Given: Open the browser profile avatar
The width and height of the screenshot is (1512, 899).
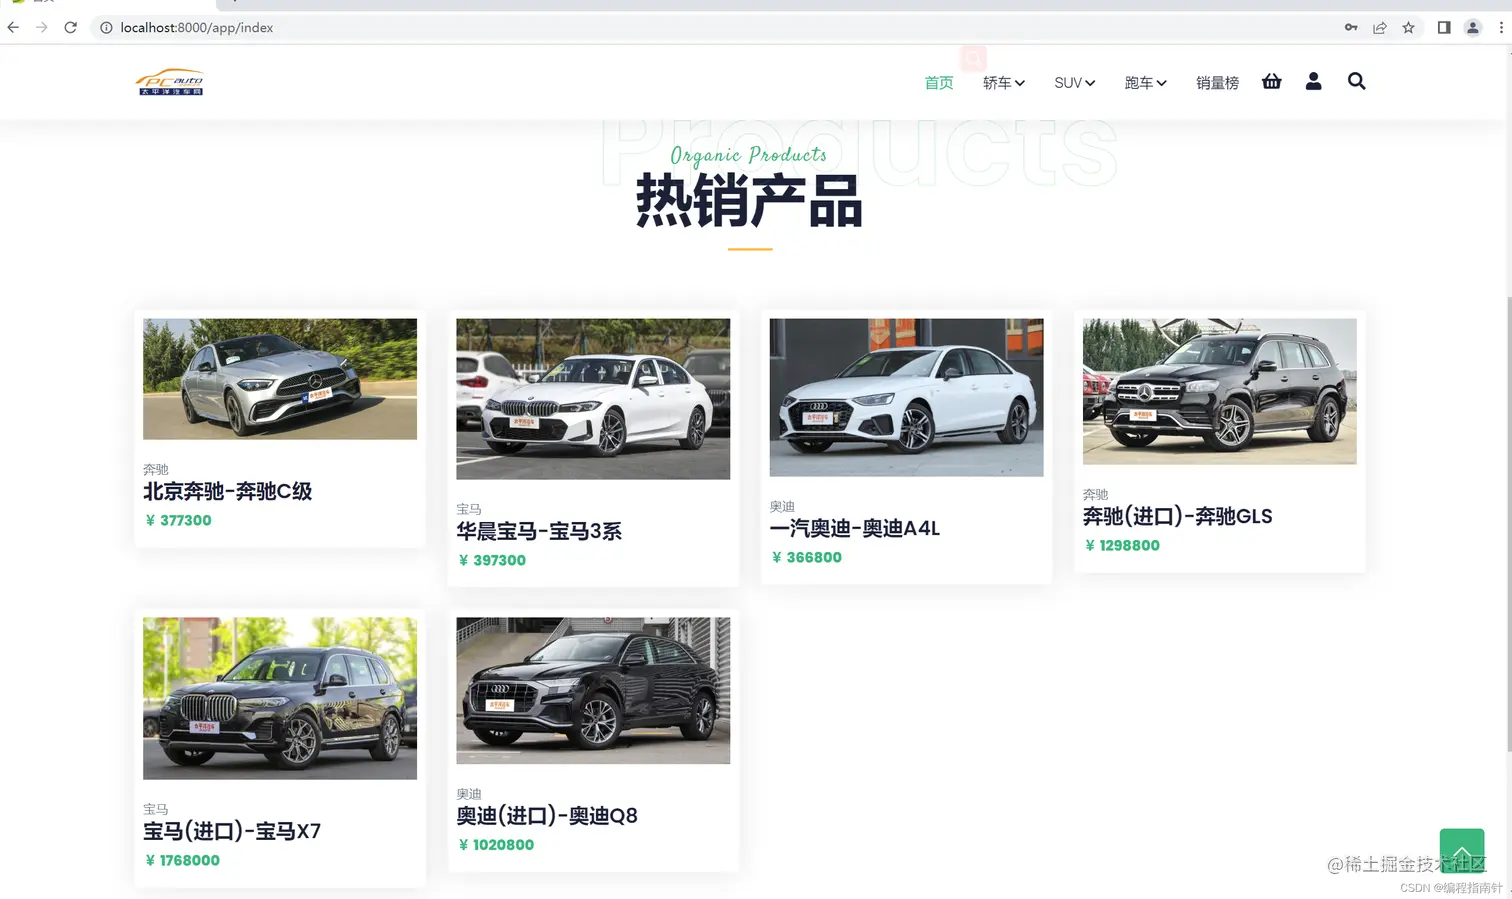Looking at the screenshot, I should pyautogui.click(x=1473, y=28).
